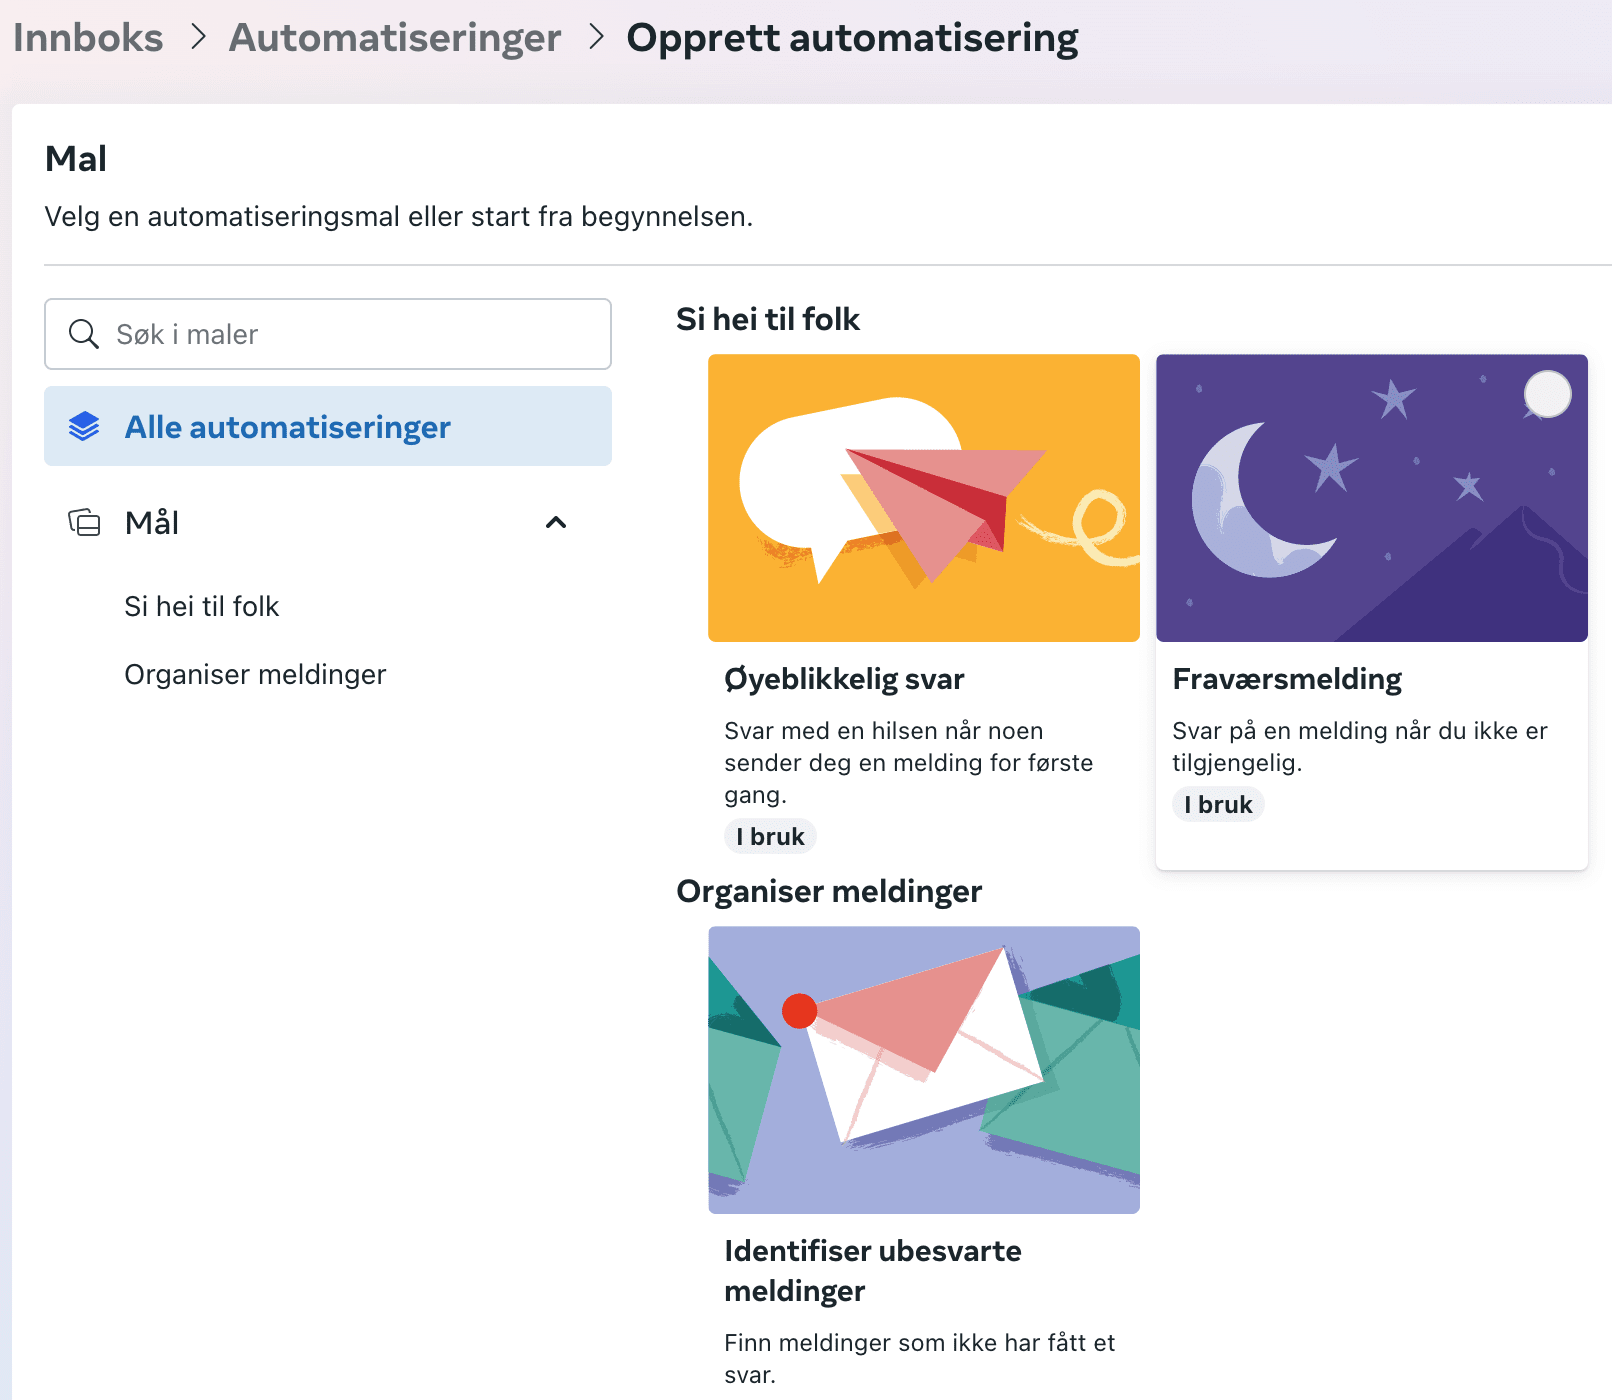The width and height of the screenshot is (1612, 1400).
Task: Open the Automatiseringer breadcrumb
Action: point(395,37)
